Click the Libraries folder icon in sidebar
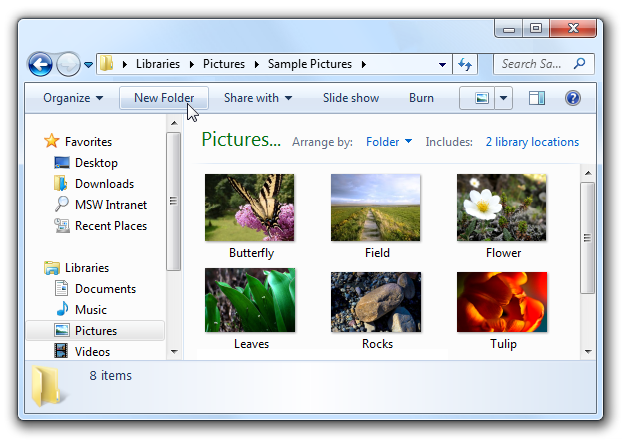625x440 pixels. (x=52, y=268)
